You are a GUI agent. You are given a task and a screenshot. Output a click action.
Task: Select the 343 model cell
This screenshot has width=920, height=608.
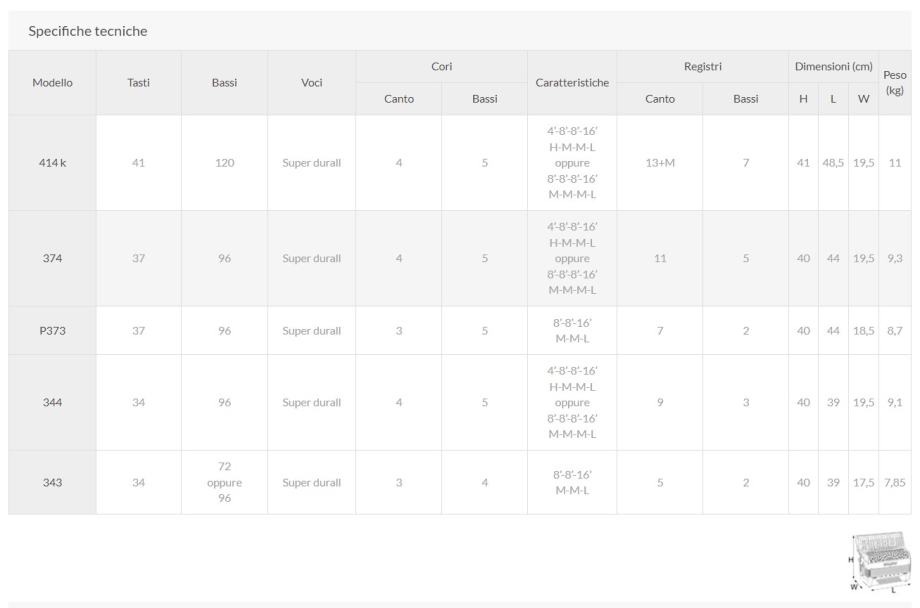tap(52, 483)
